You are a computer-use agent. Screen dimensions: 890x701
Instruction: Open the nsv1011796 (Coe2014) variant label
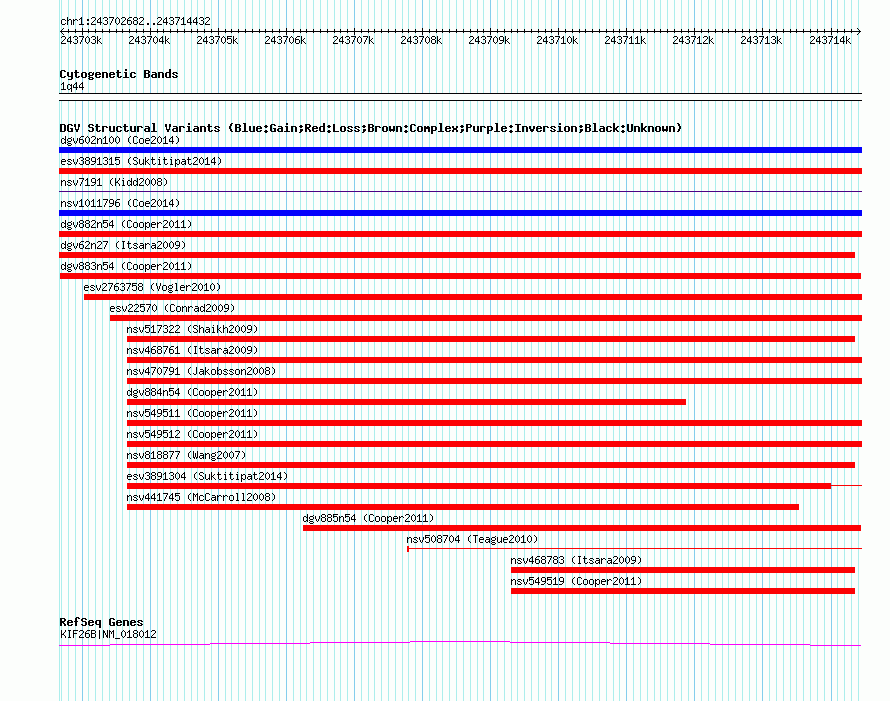click(120, 203)
